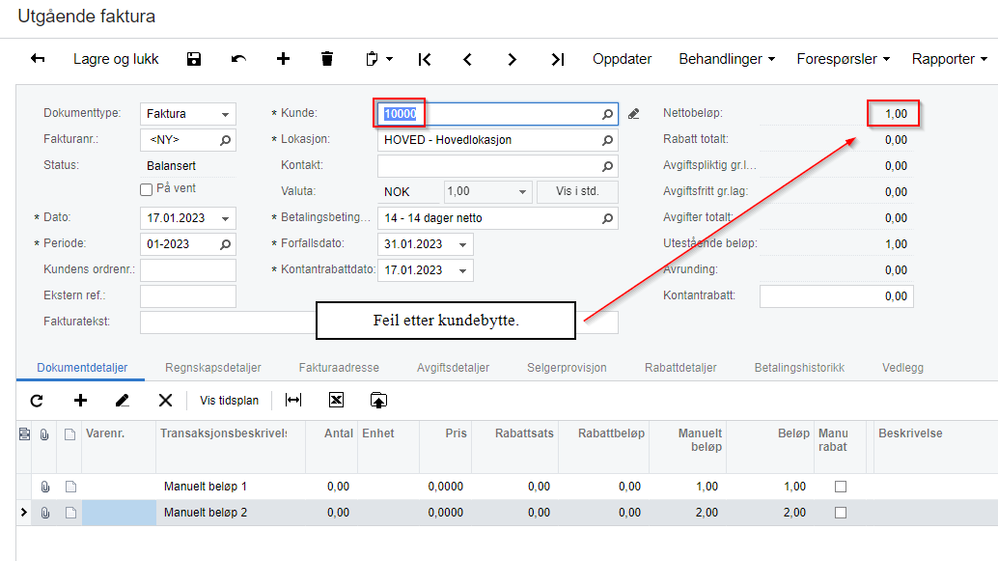Click into the Kundens ordrenr. field
998x561 pixels.
point(188,270)
